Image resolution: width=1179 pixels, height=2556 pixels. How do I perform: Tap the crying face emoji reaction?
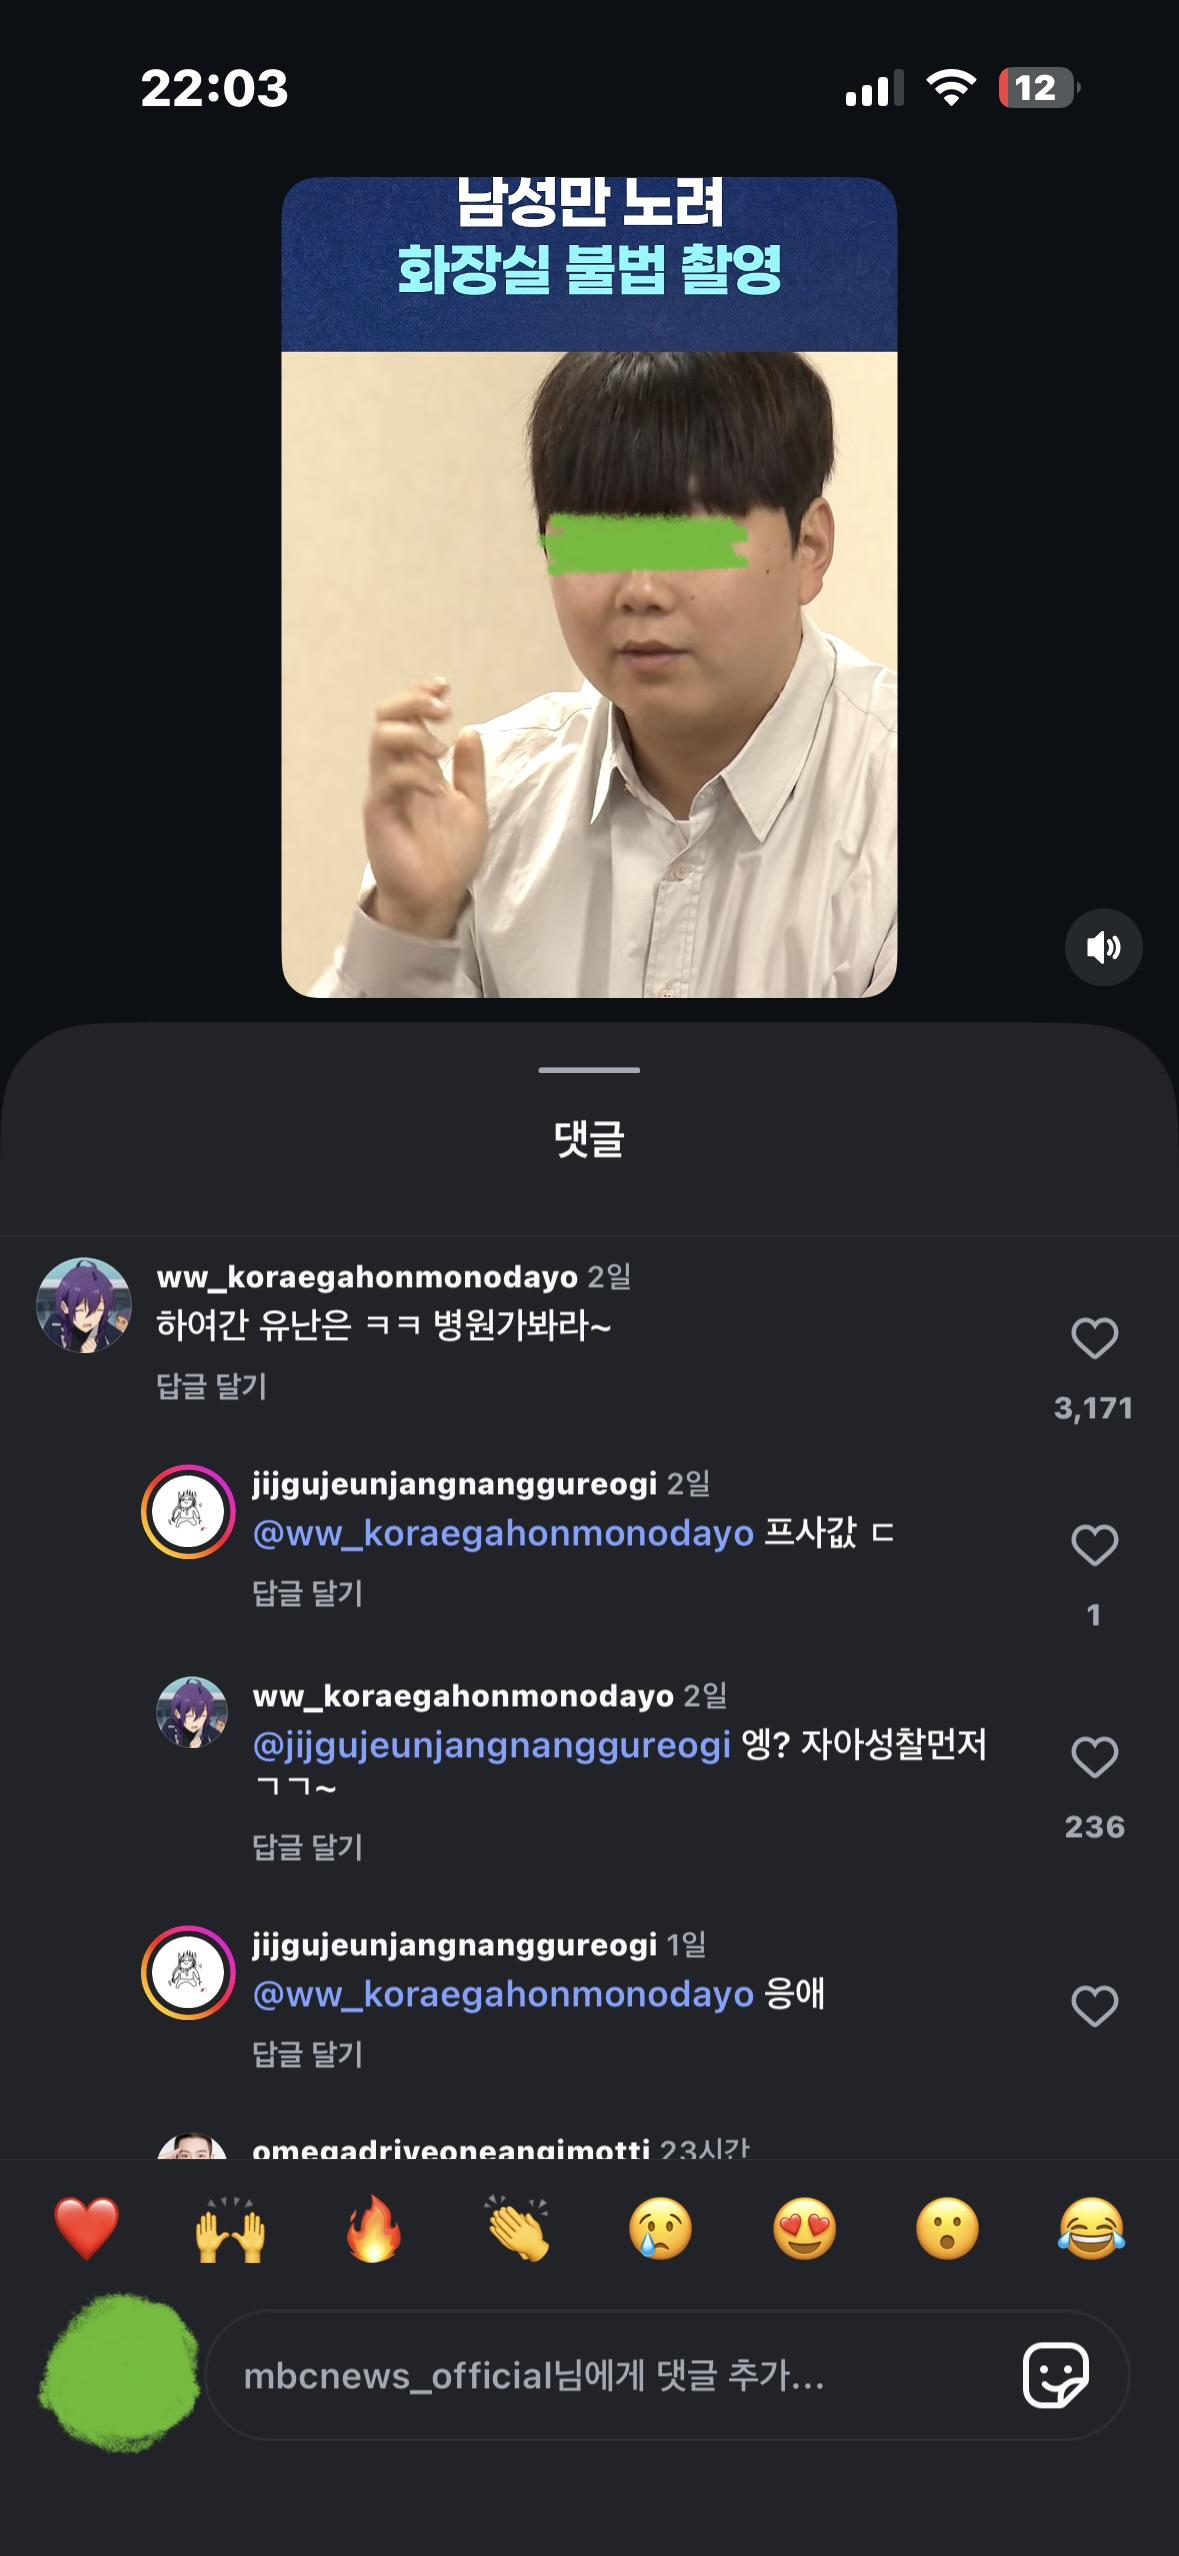coord(660,2229)
